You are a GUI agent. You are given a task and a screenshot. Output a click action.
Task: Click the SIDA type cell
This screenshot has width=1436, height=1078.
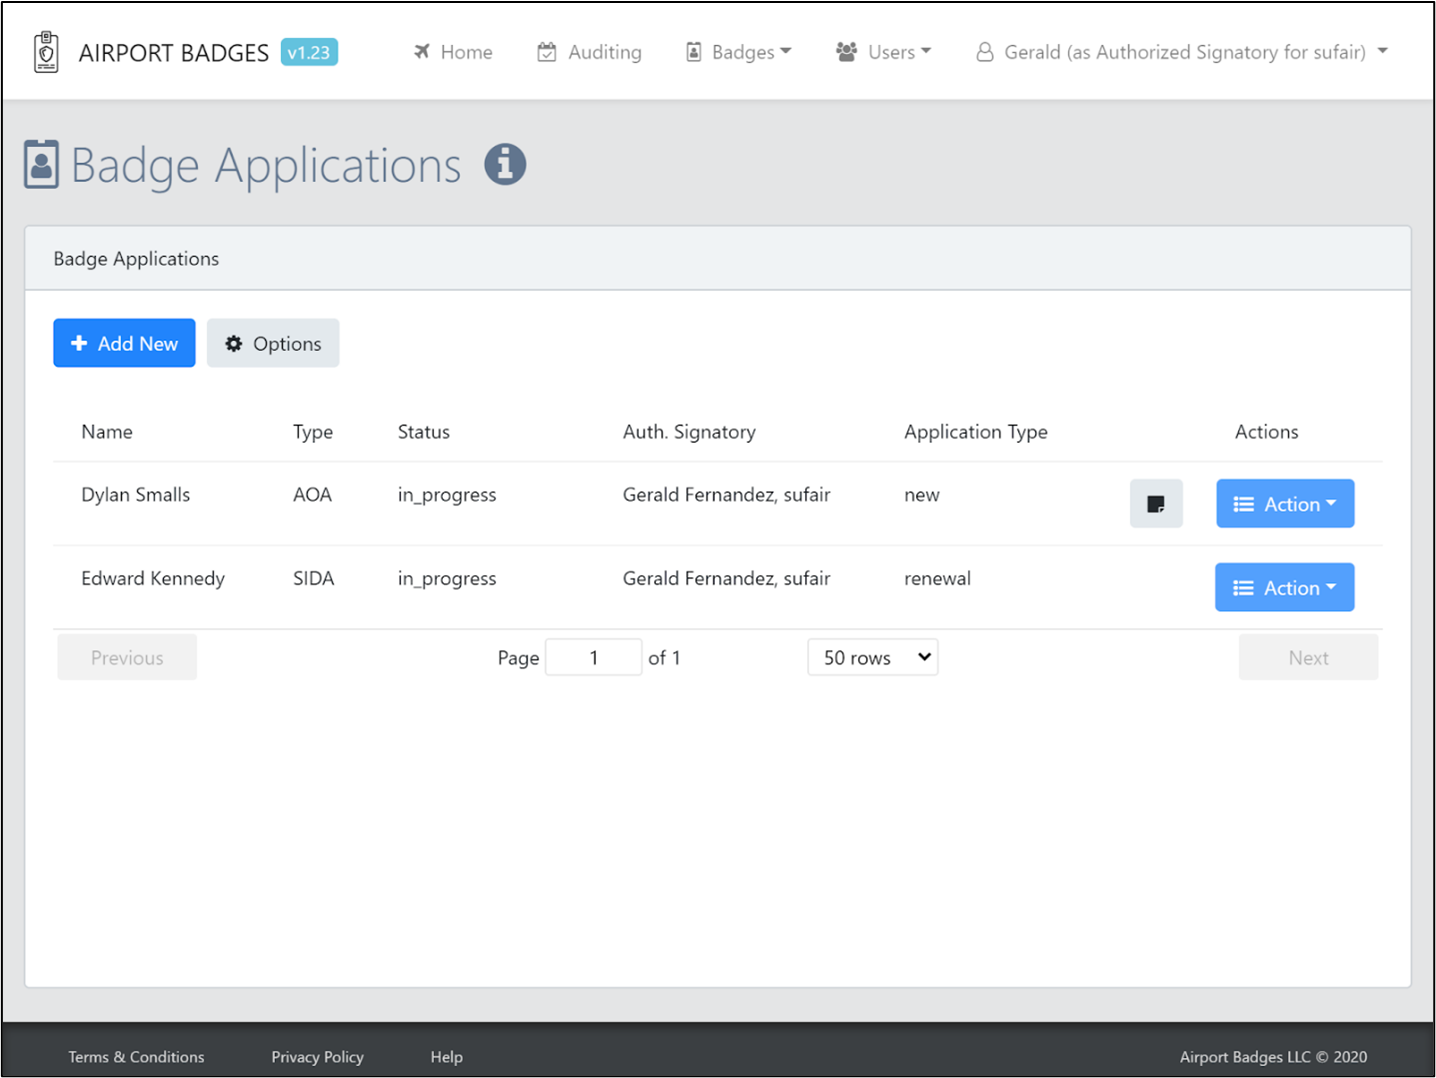[313, 579]
